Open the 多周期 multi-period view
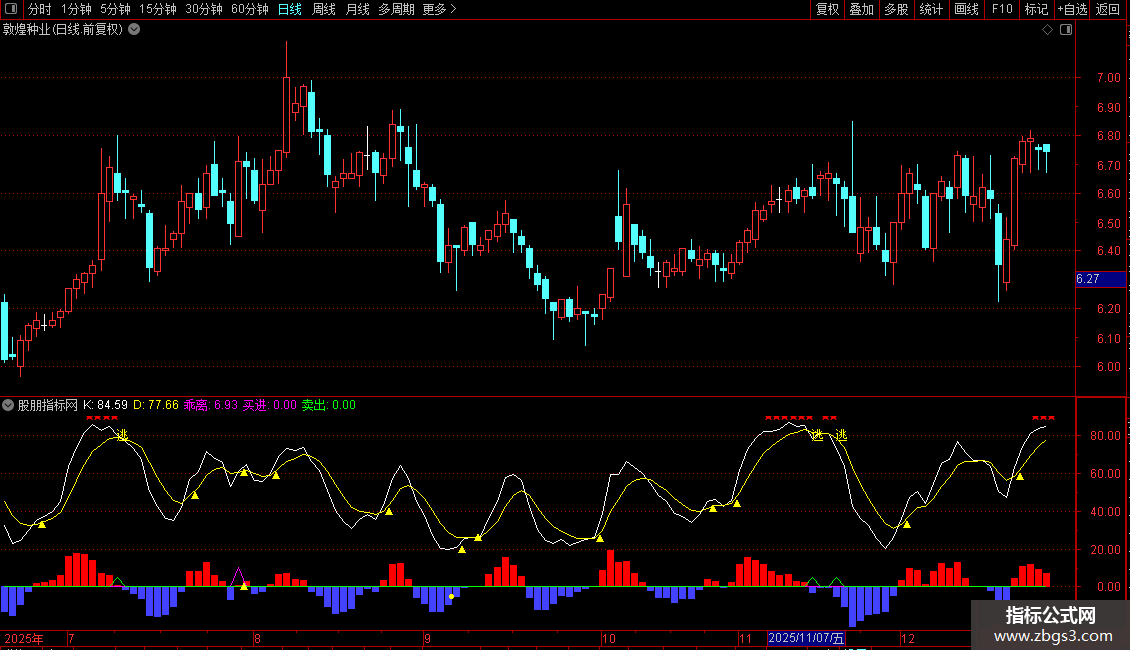This screenshot has height=650, width=1130. (x=396, y=9)
